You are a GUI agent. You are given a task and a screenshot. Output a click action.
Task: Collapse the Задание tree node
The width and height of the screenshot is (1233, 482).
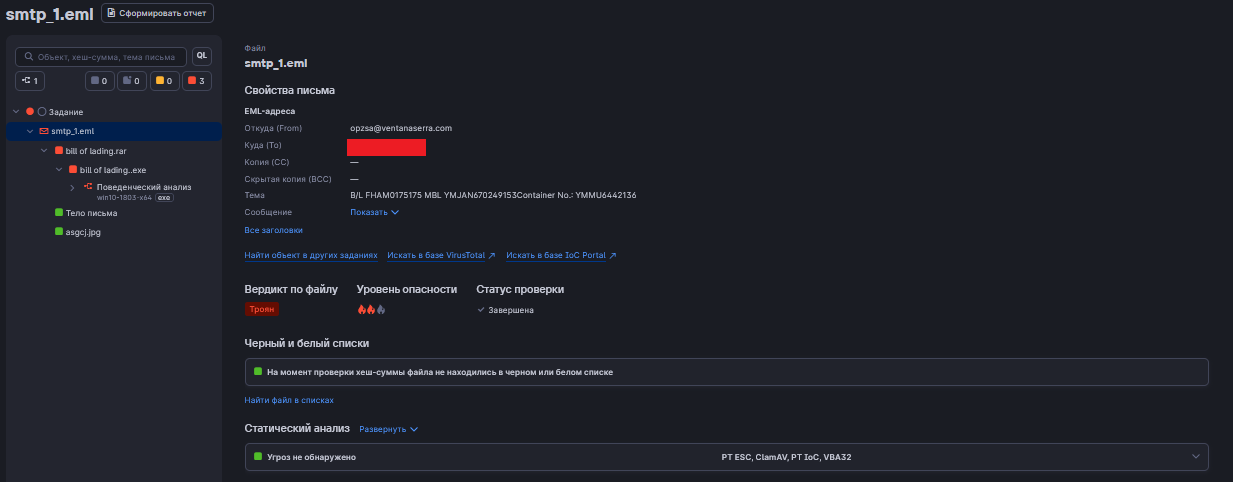(16, 112)
